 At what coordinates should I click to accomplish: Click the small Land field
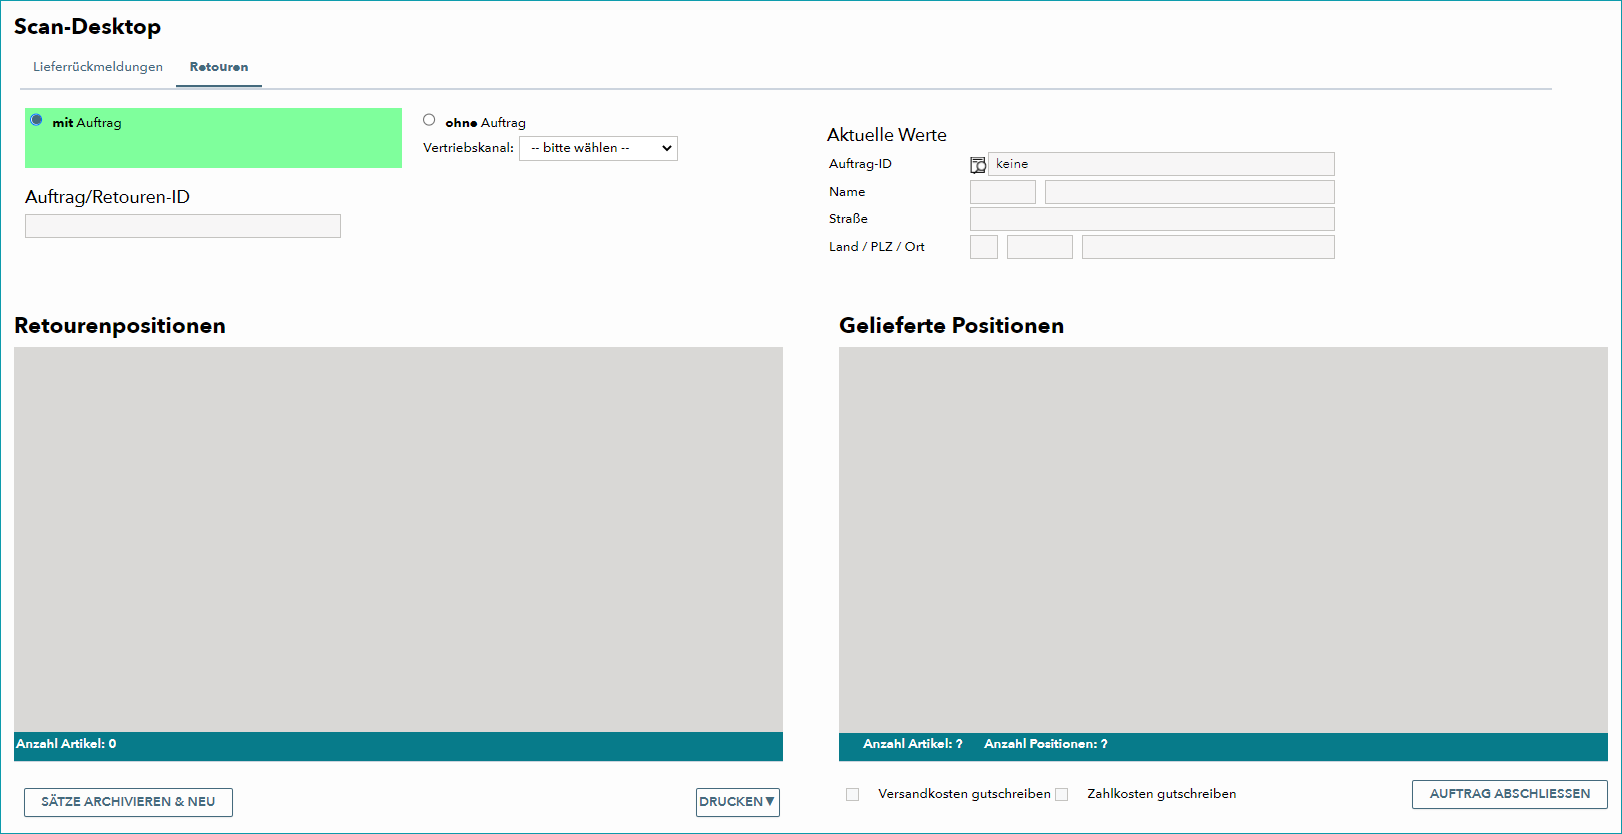tap(984, 247)
